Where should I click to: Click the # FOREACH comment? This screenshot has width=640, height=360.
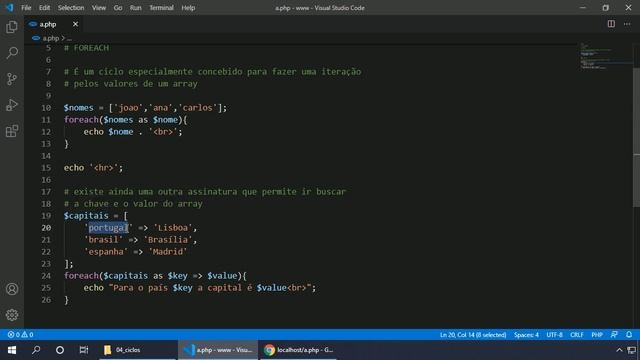86,48
